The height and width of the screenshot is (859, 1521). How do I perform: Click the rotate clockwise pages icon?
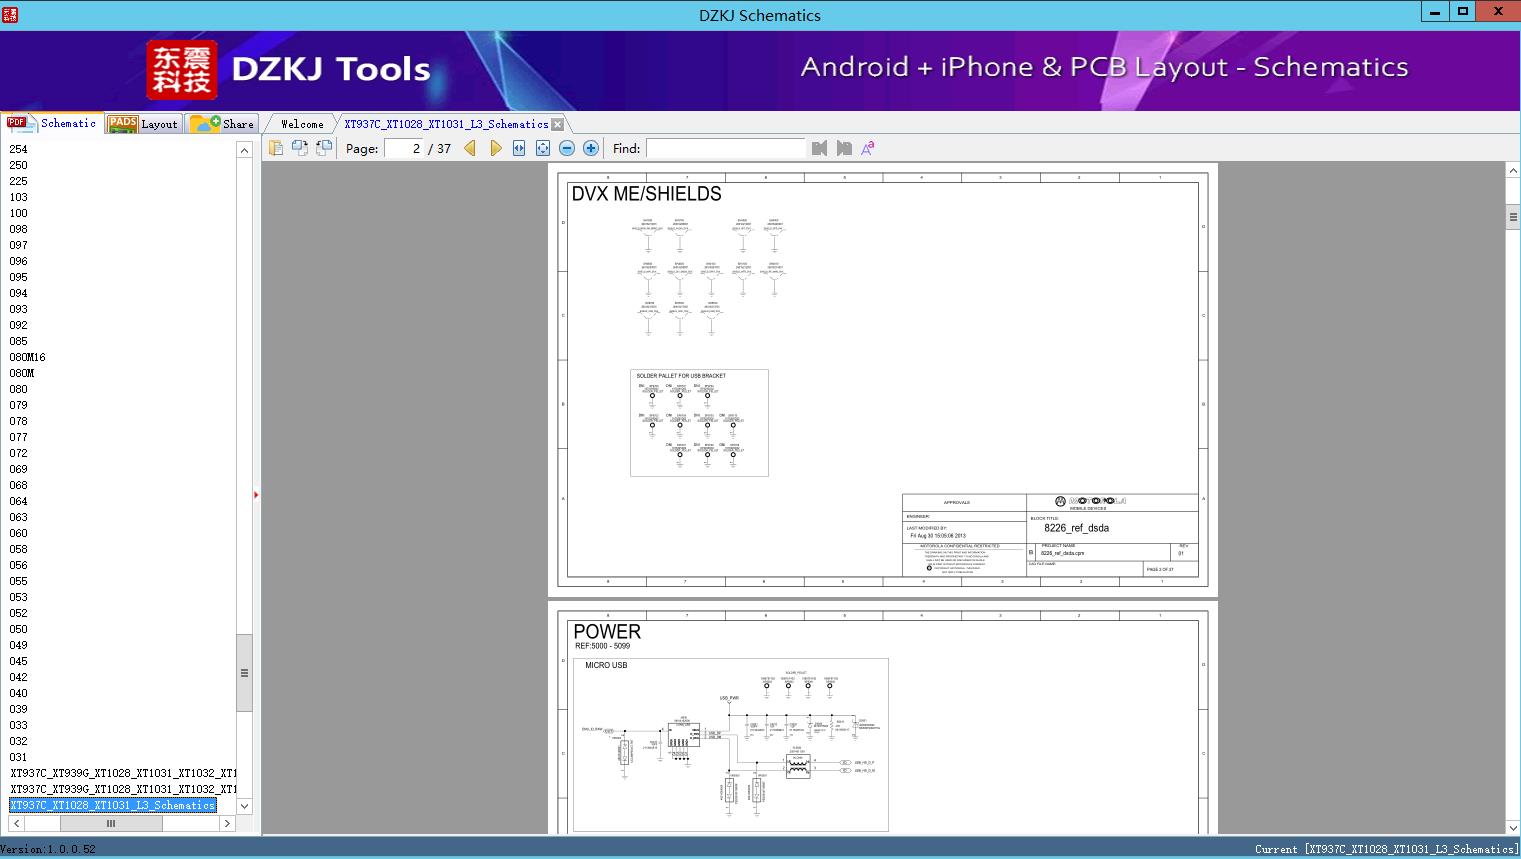coord(299,148)
